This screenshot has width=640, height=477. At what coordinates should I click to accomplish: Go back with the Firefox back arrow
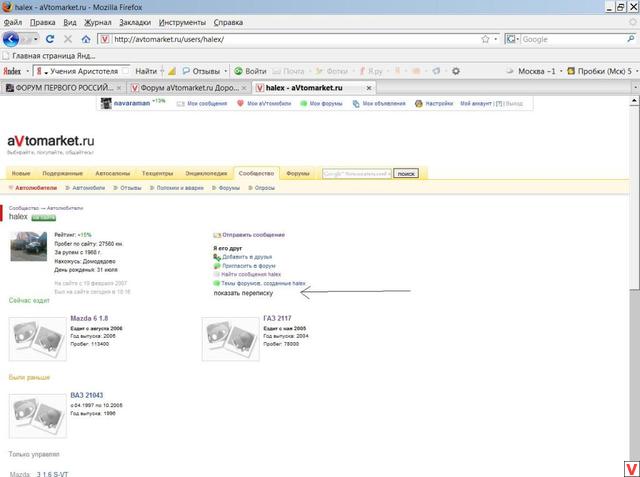pyautogui.click(x=11, y=39)
